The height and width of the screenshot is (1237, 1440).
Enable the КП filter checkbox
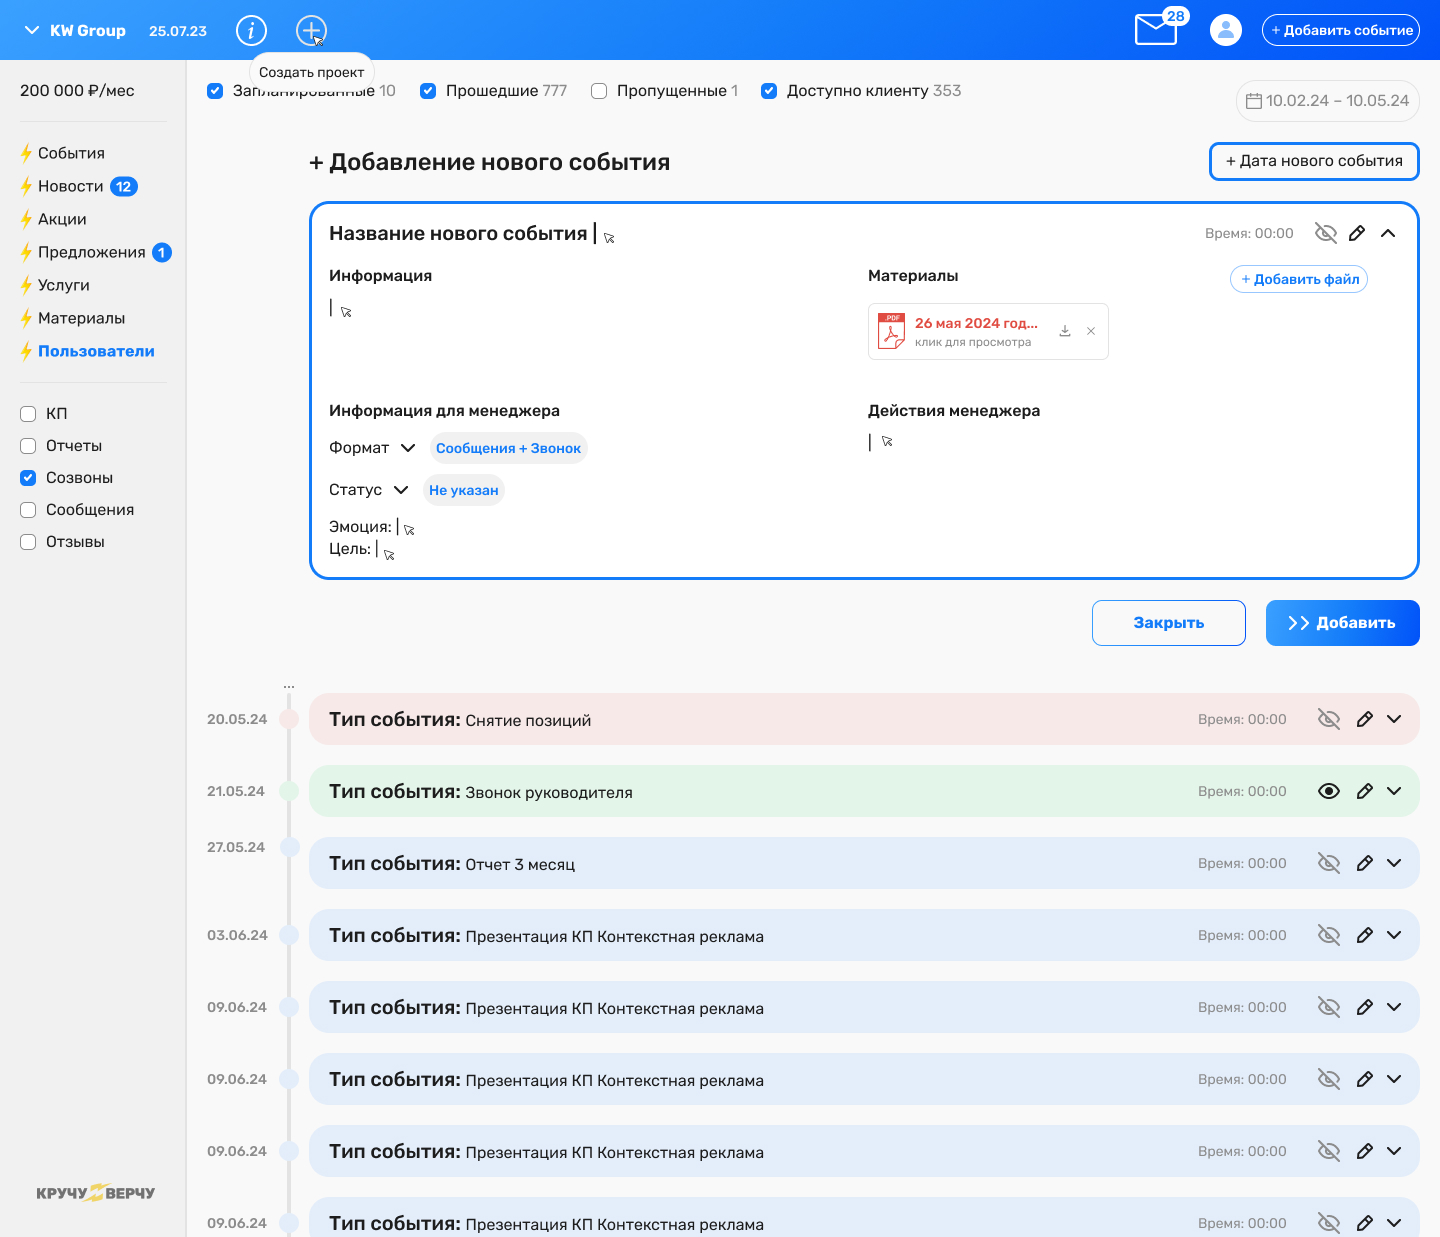[x=28, y=414]
